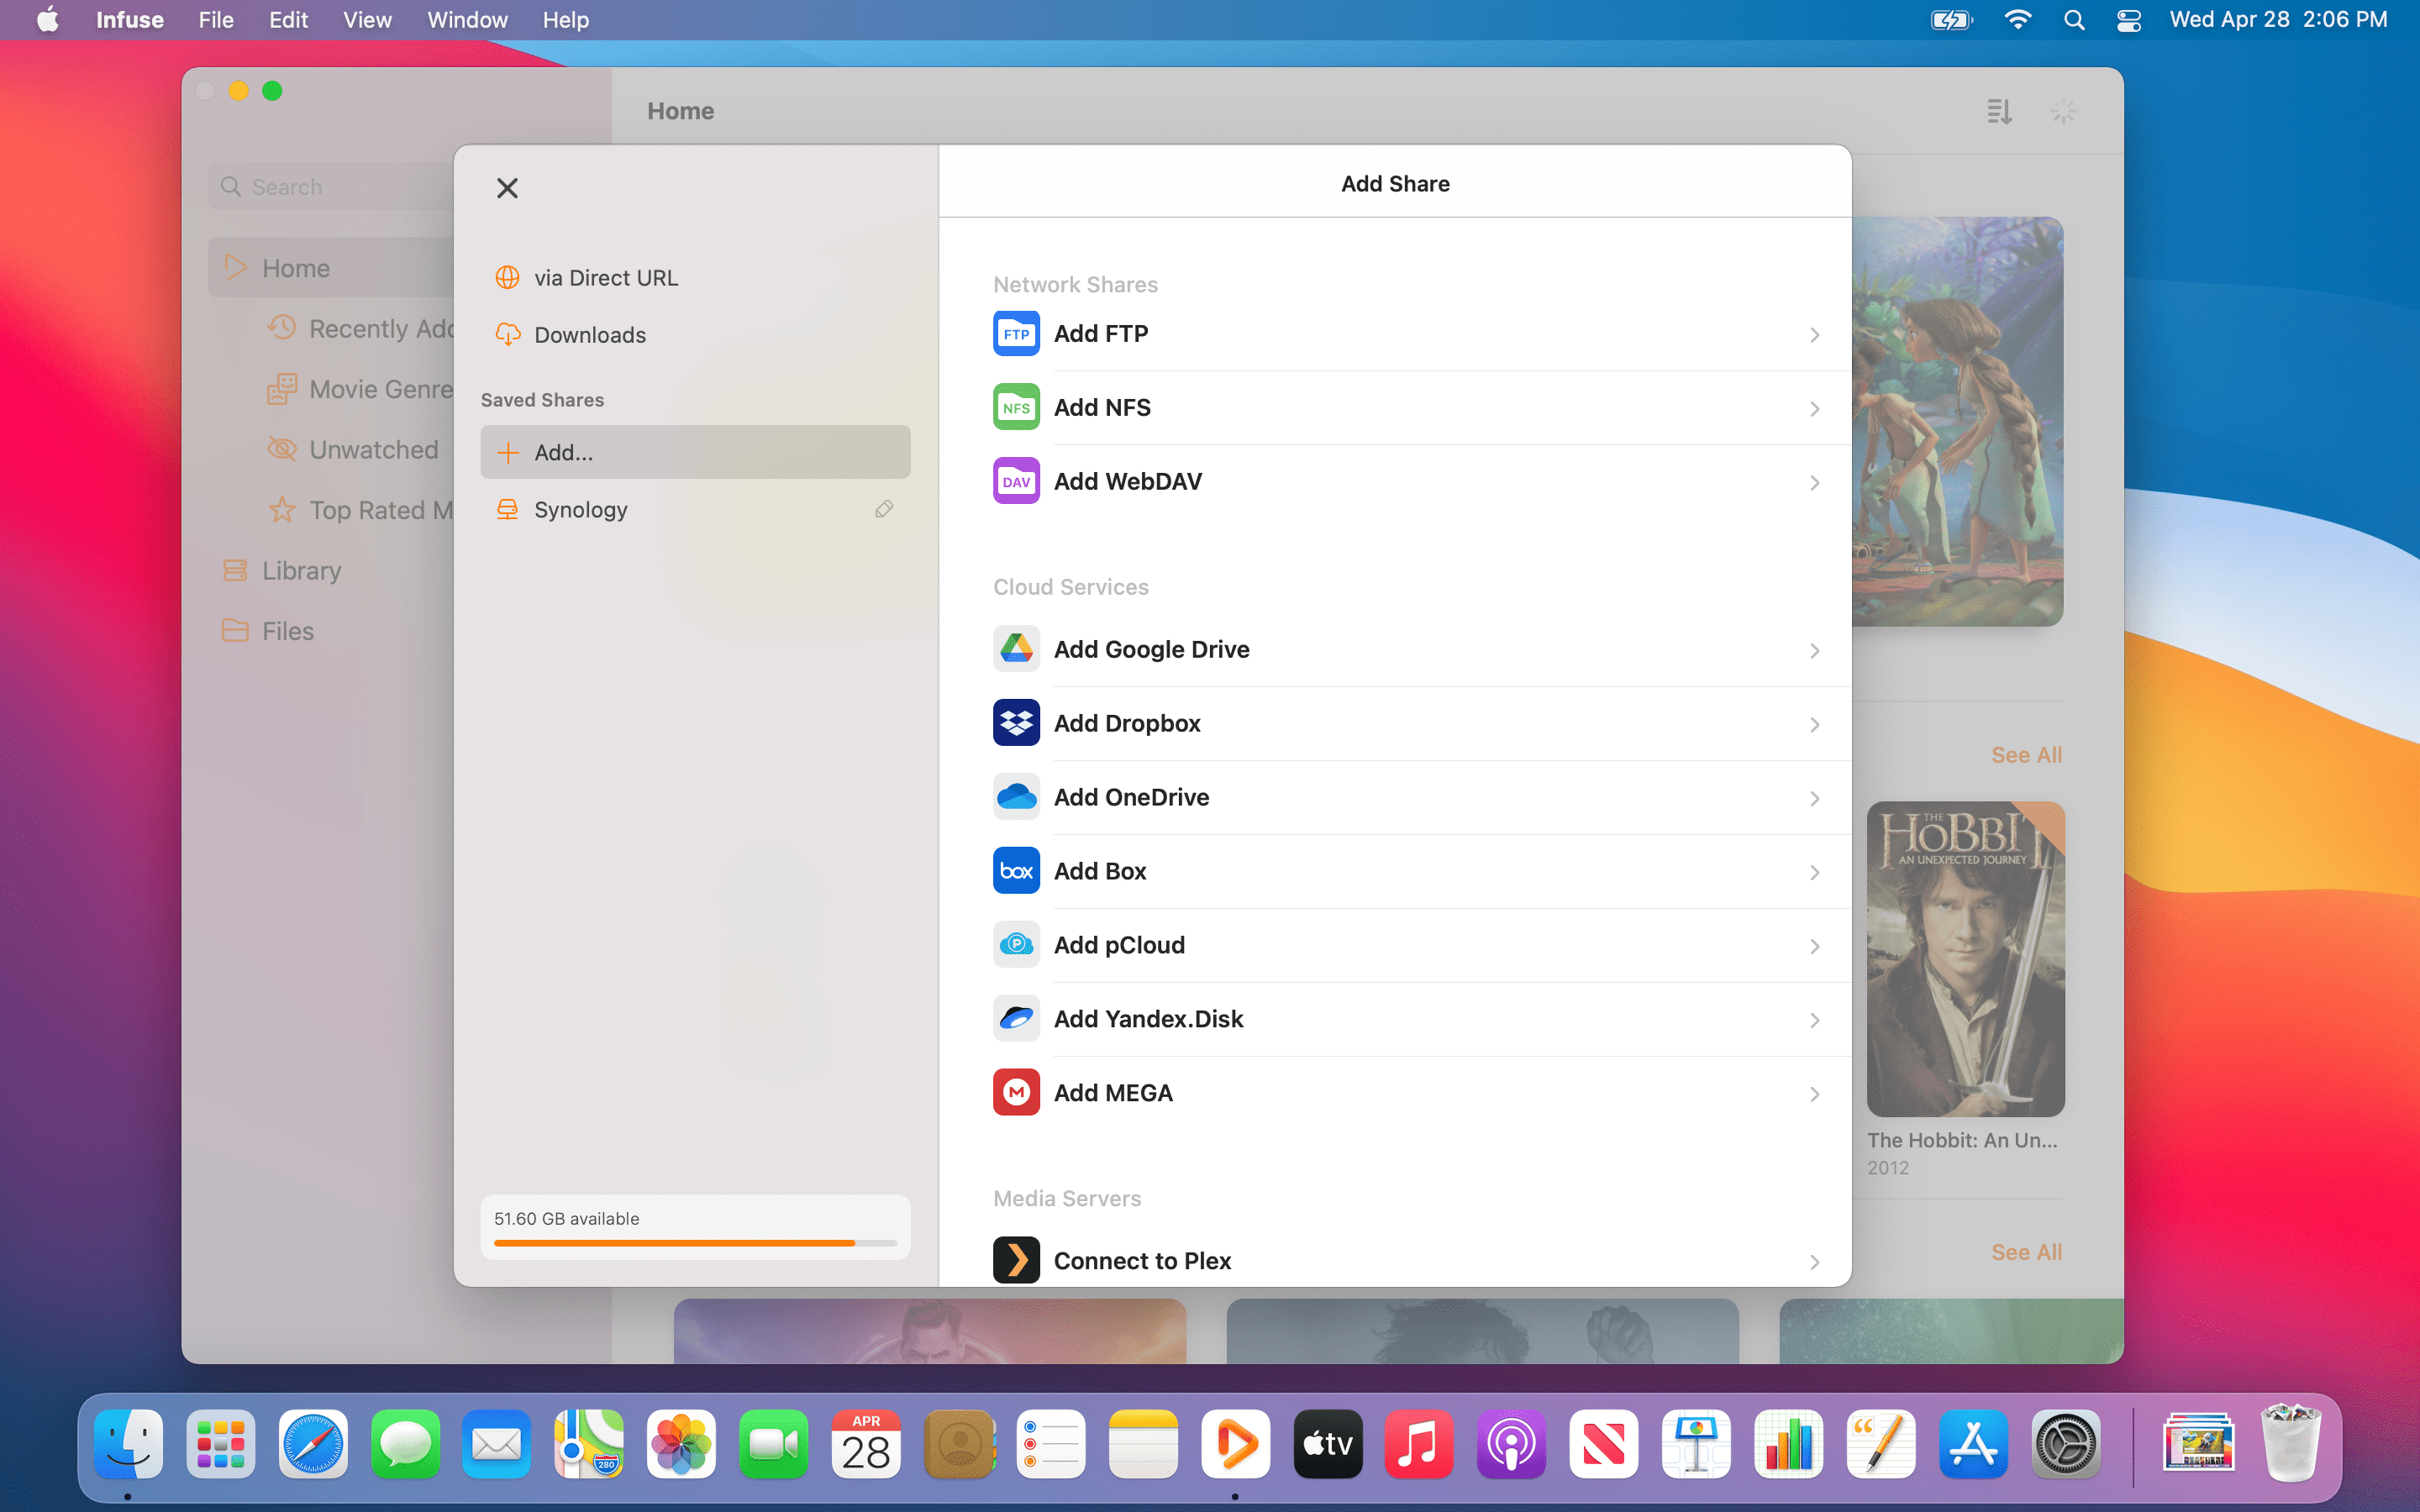Open Add Google Drive via its icon
The height and width of the screenshot is (1512, 2420).
[x=1015, y=648]
